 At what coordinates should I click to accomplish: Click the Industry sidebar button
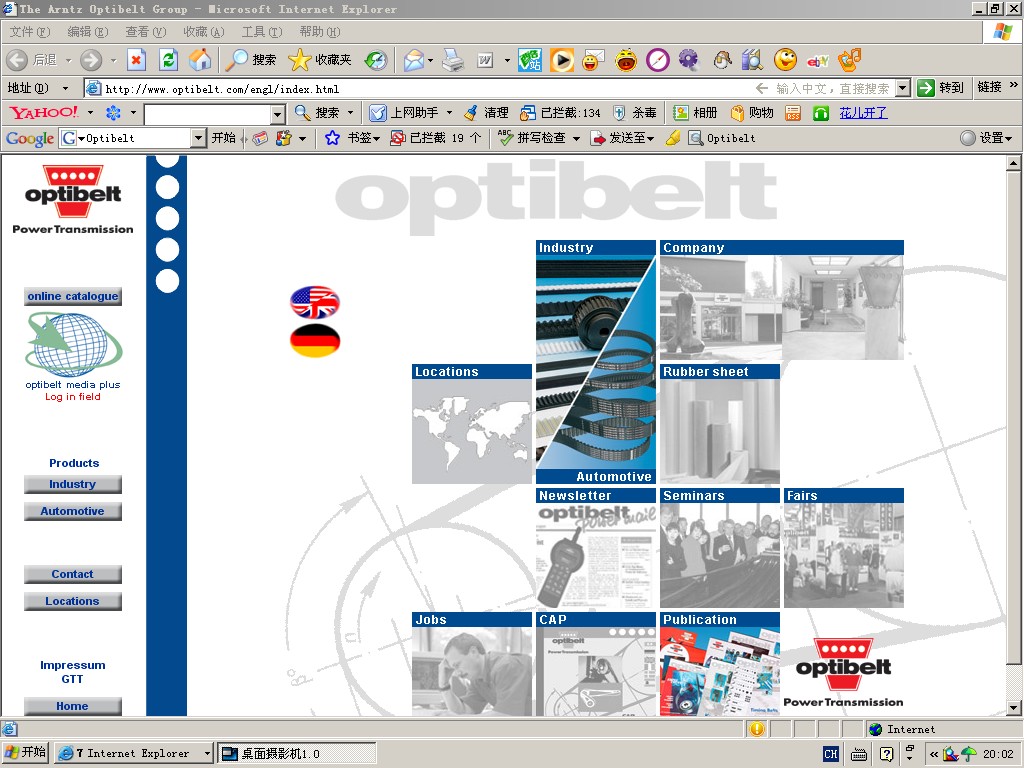pyautogui.click(x=72, y=485)
